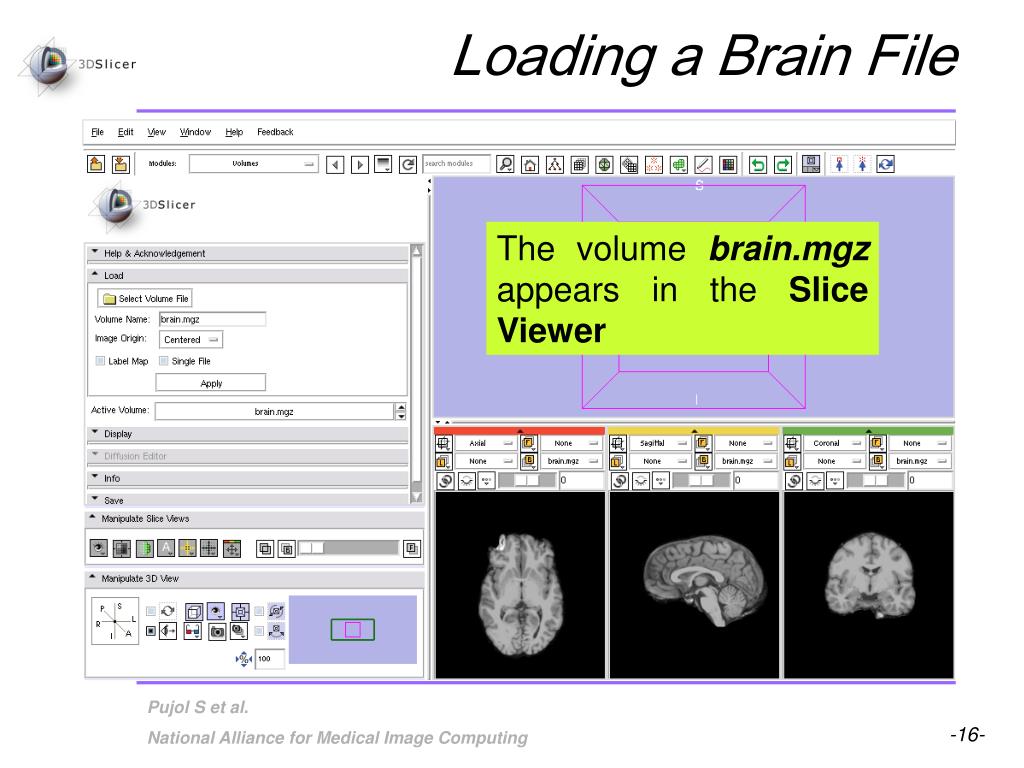Open module history menu icon

[383, 165]
